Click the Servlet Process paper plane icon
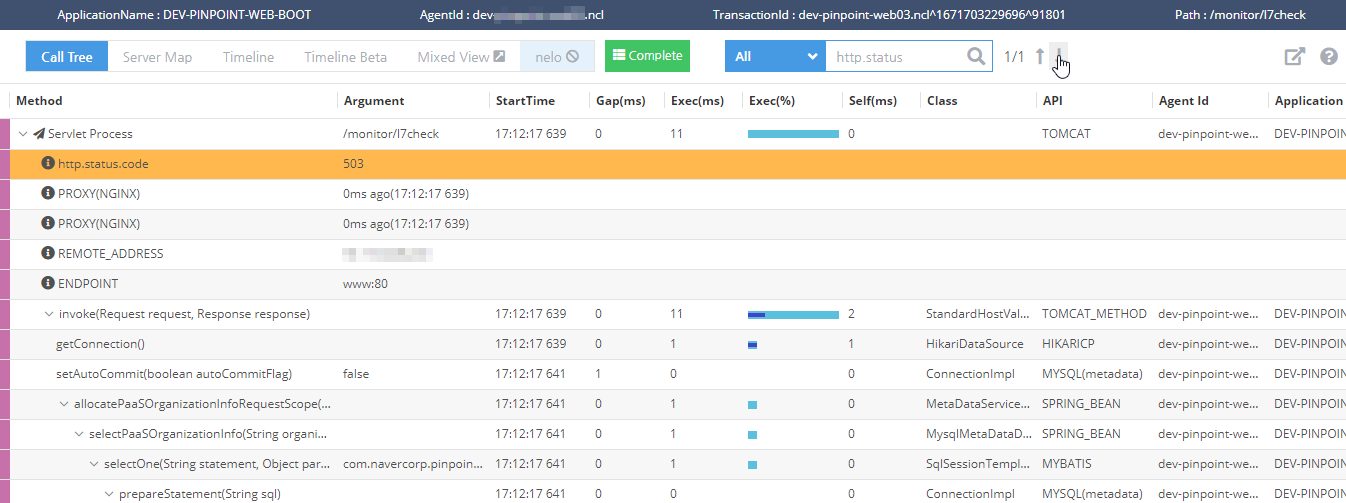This screenshot has height=503, width=1346. tap(39, 134)
